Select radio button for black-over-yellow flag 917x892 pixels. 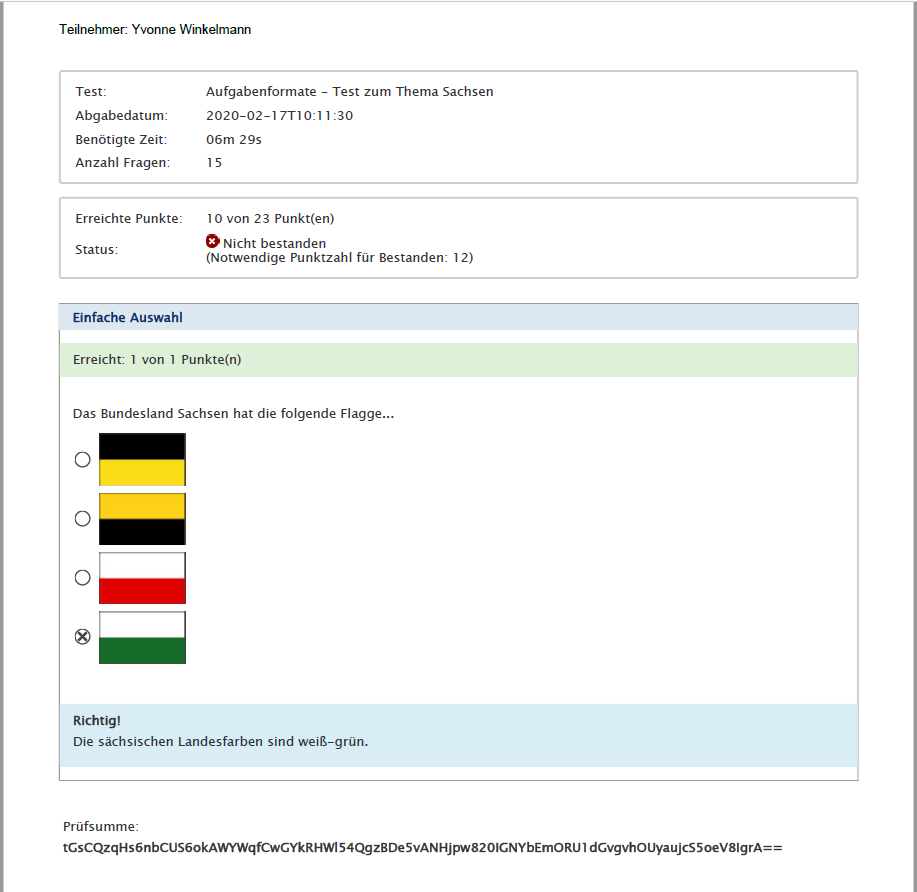[83, 460]
